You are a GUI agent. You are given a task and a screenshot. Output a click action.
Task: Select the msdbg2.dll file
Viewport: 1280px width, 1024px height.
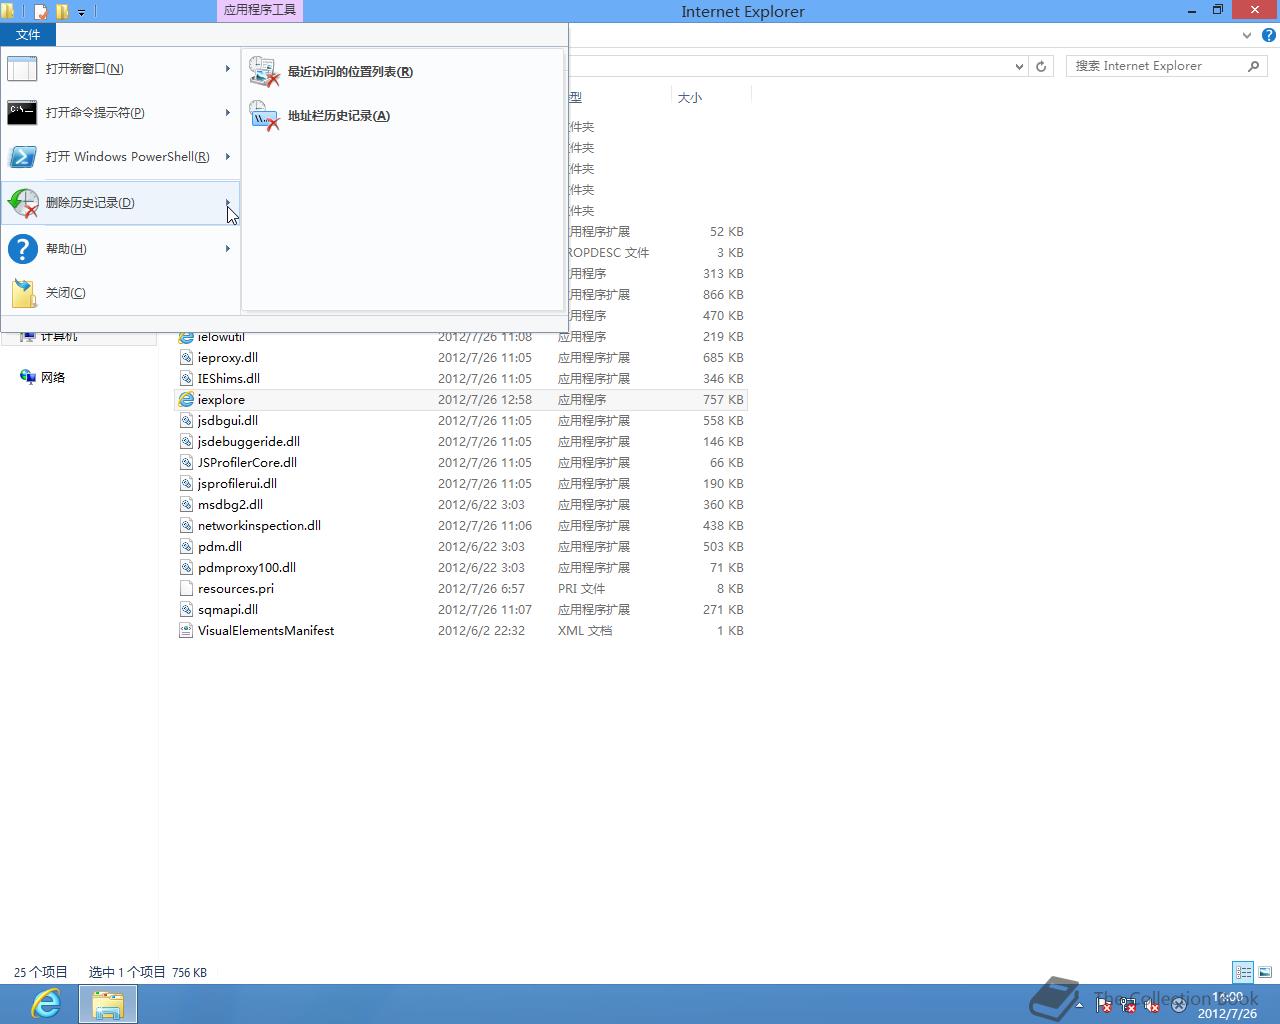(230, 504)
